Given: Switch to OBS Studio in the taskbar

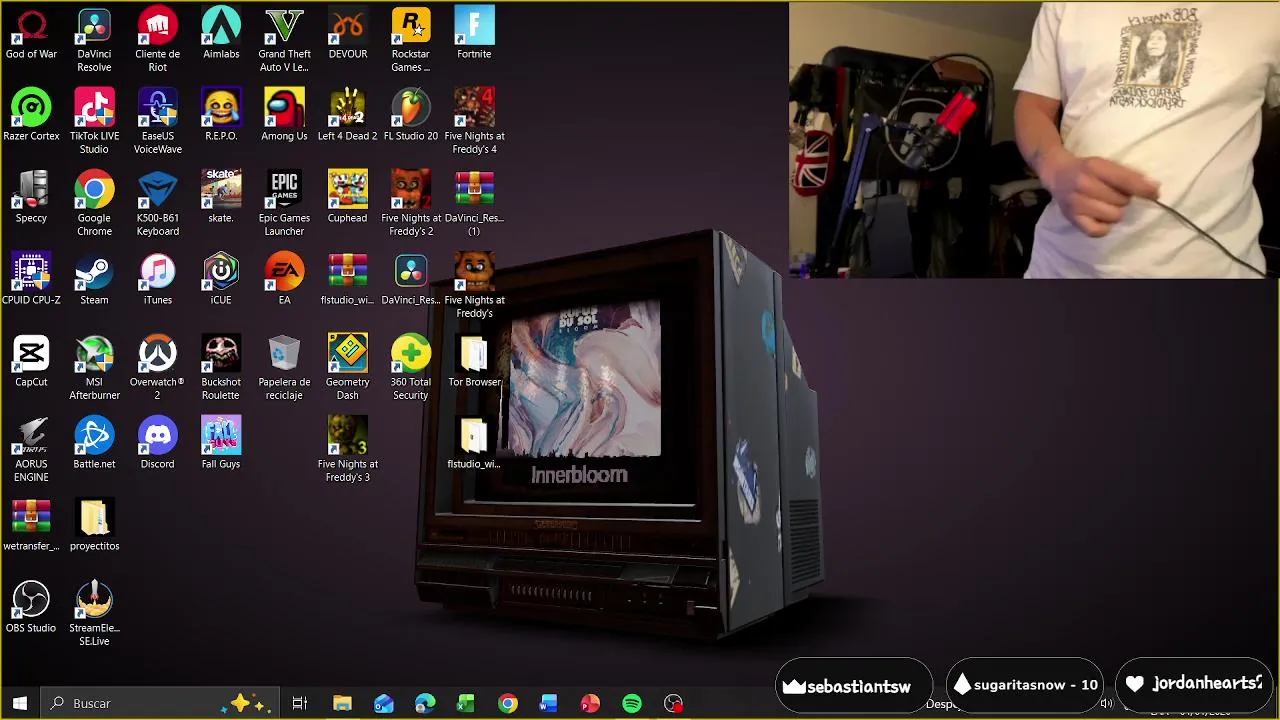Looking at the screenshot, I should 674,703.
